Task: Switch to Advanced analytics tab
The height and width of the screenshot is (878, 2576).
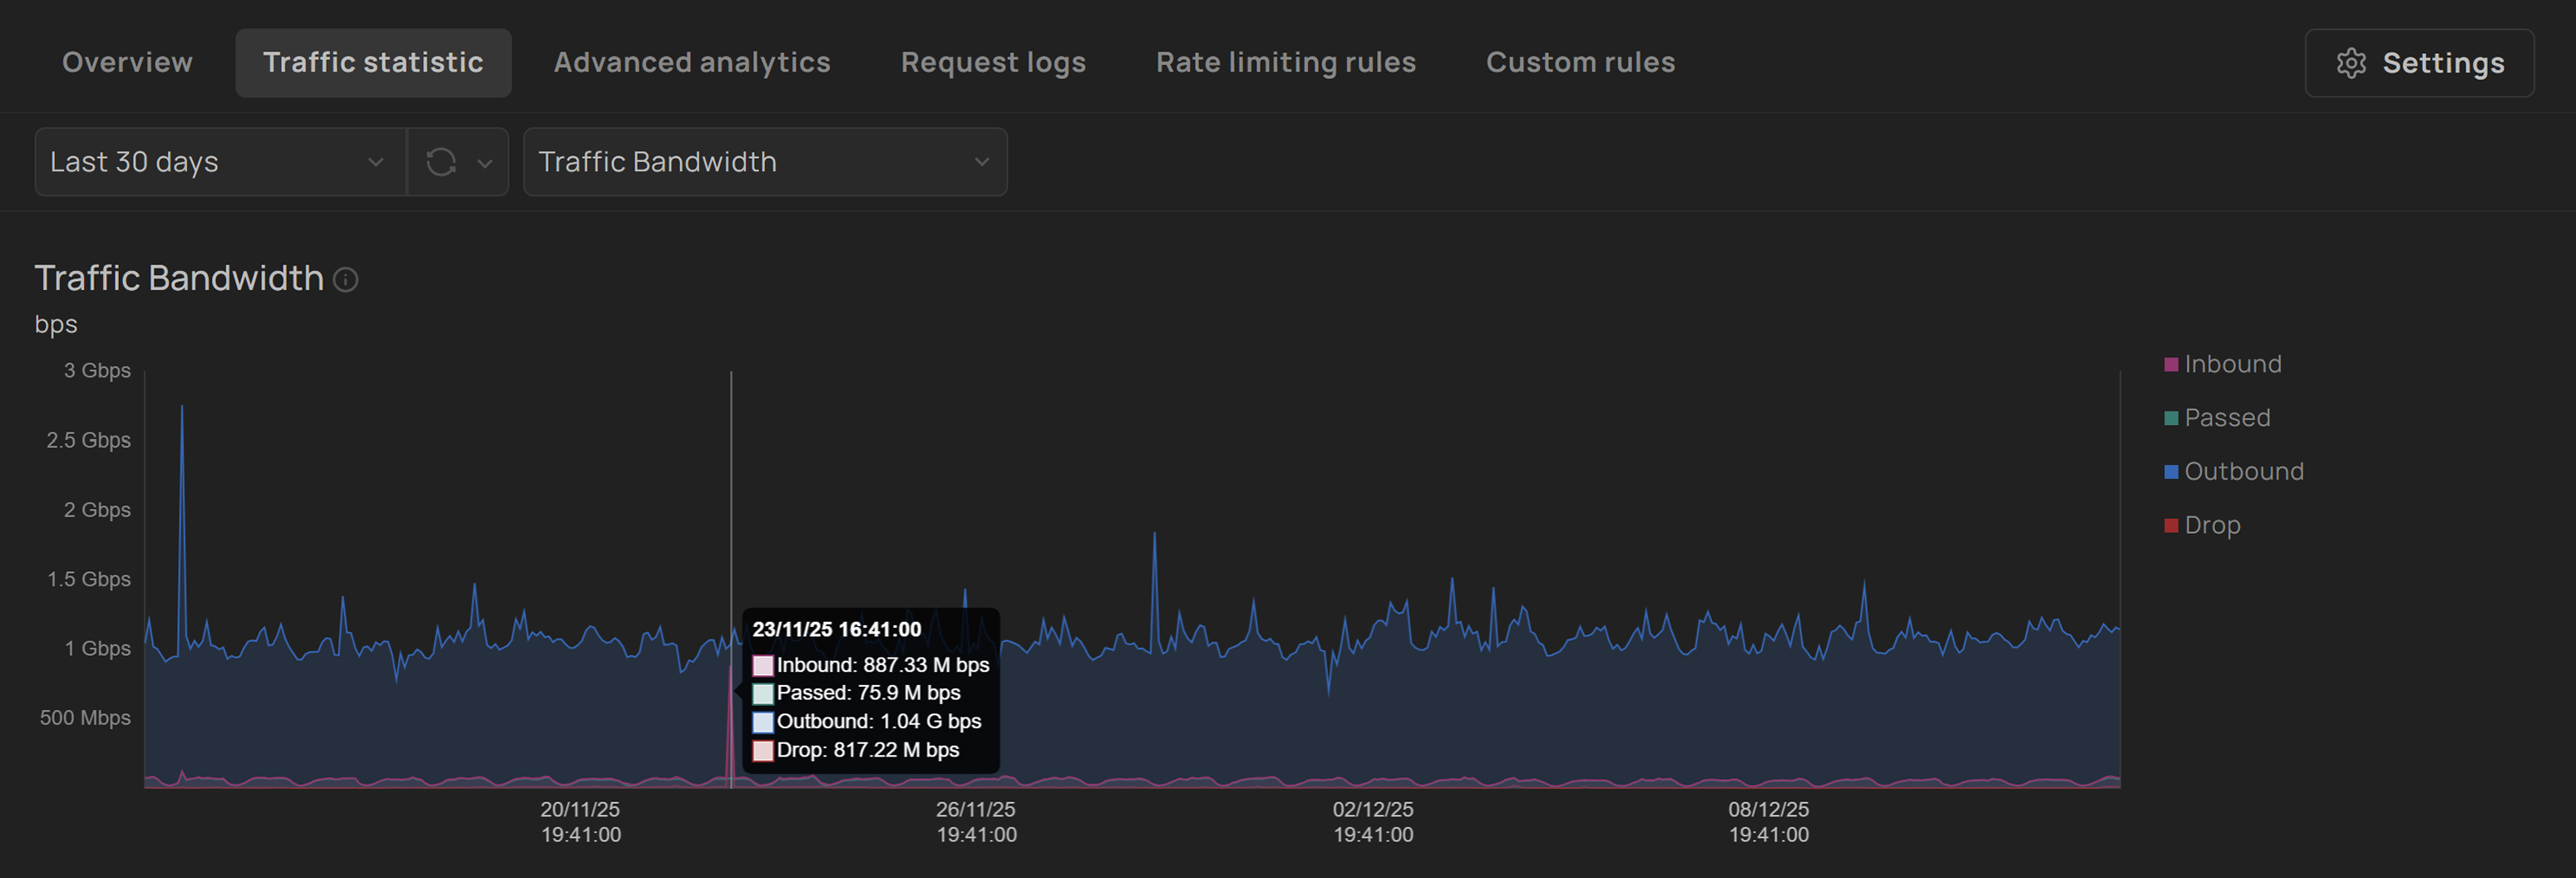Action: 692,62
